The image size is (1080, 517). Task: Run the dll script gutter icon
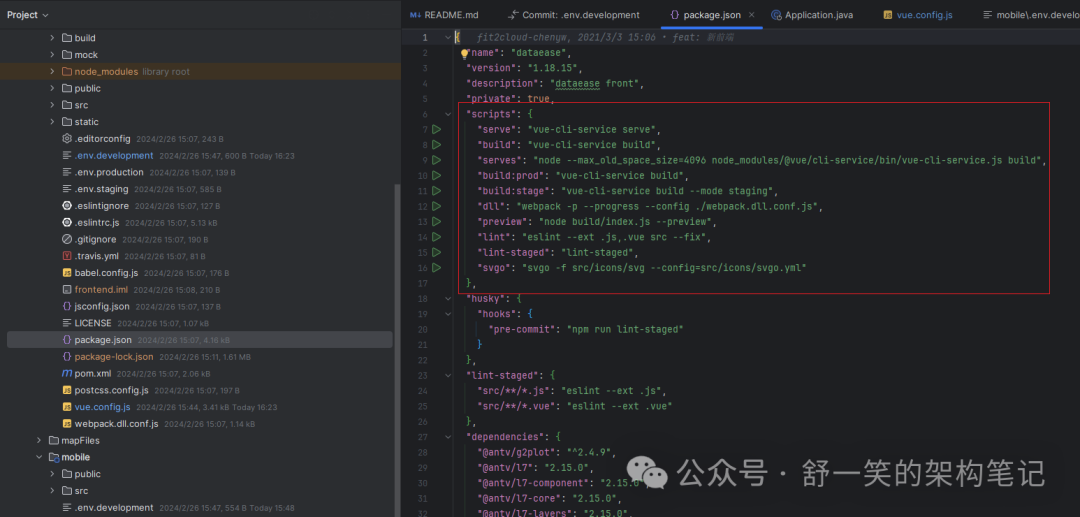point(436,206)
